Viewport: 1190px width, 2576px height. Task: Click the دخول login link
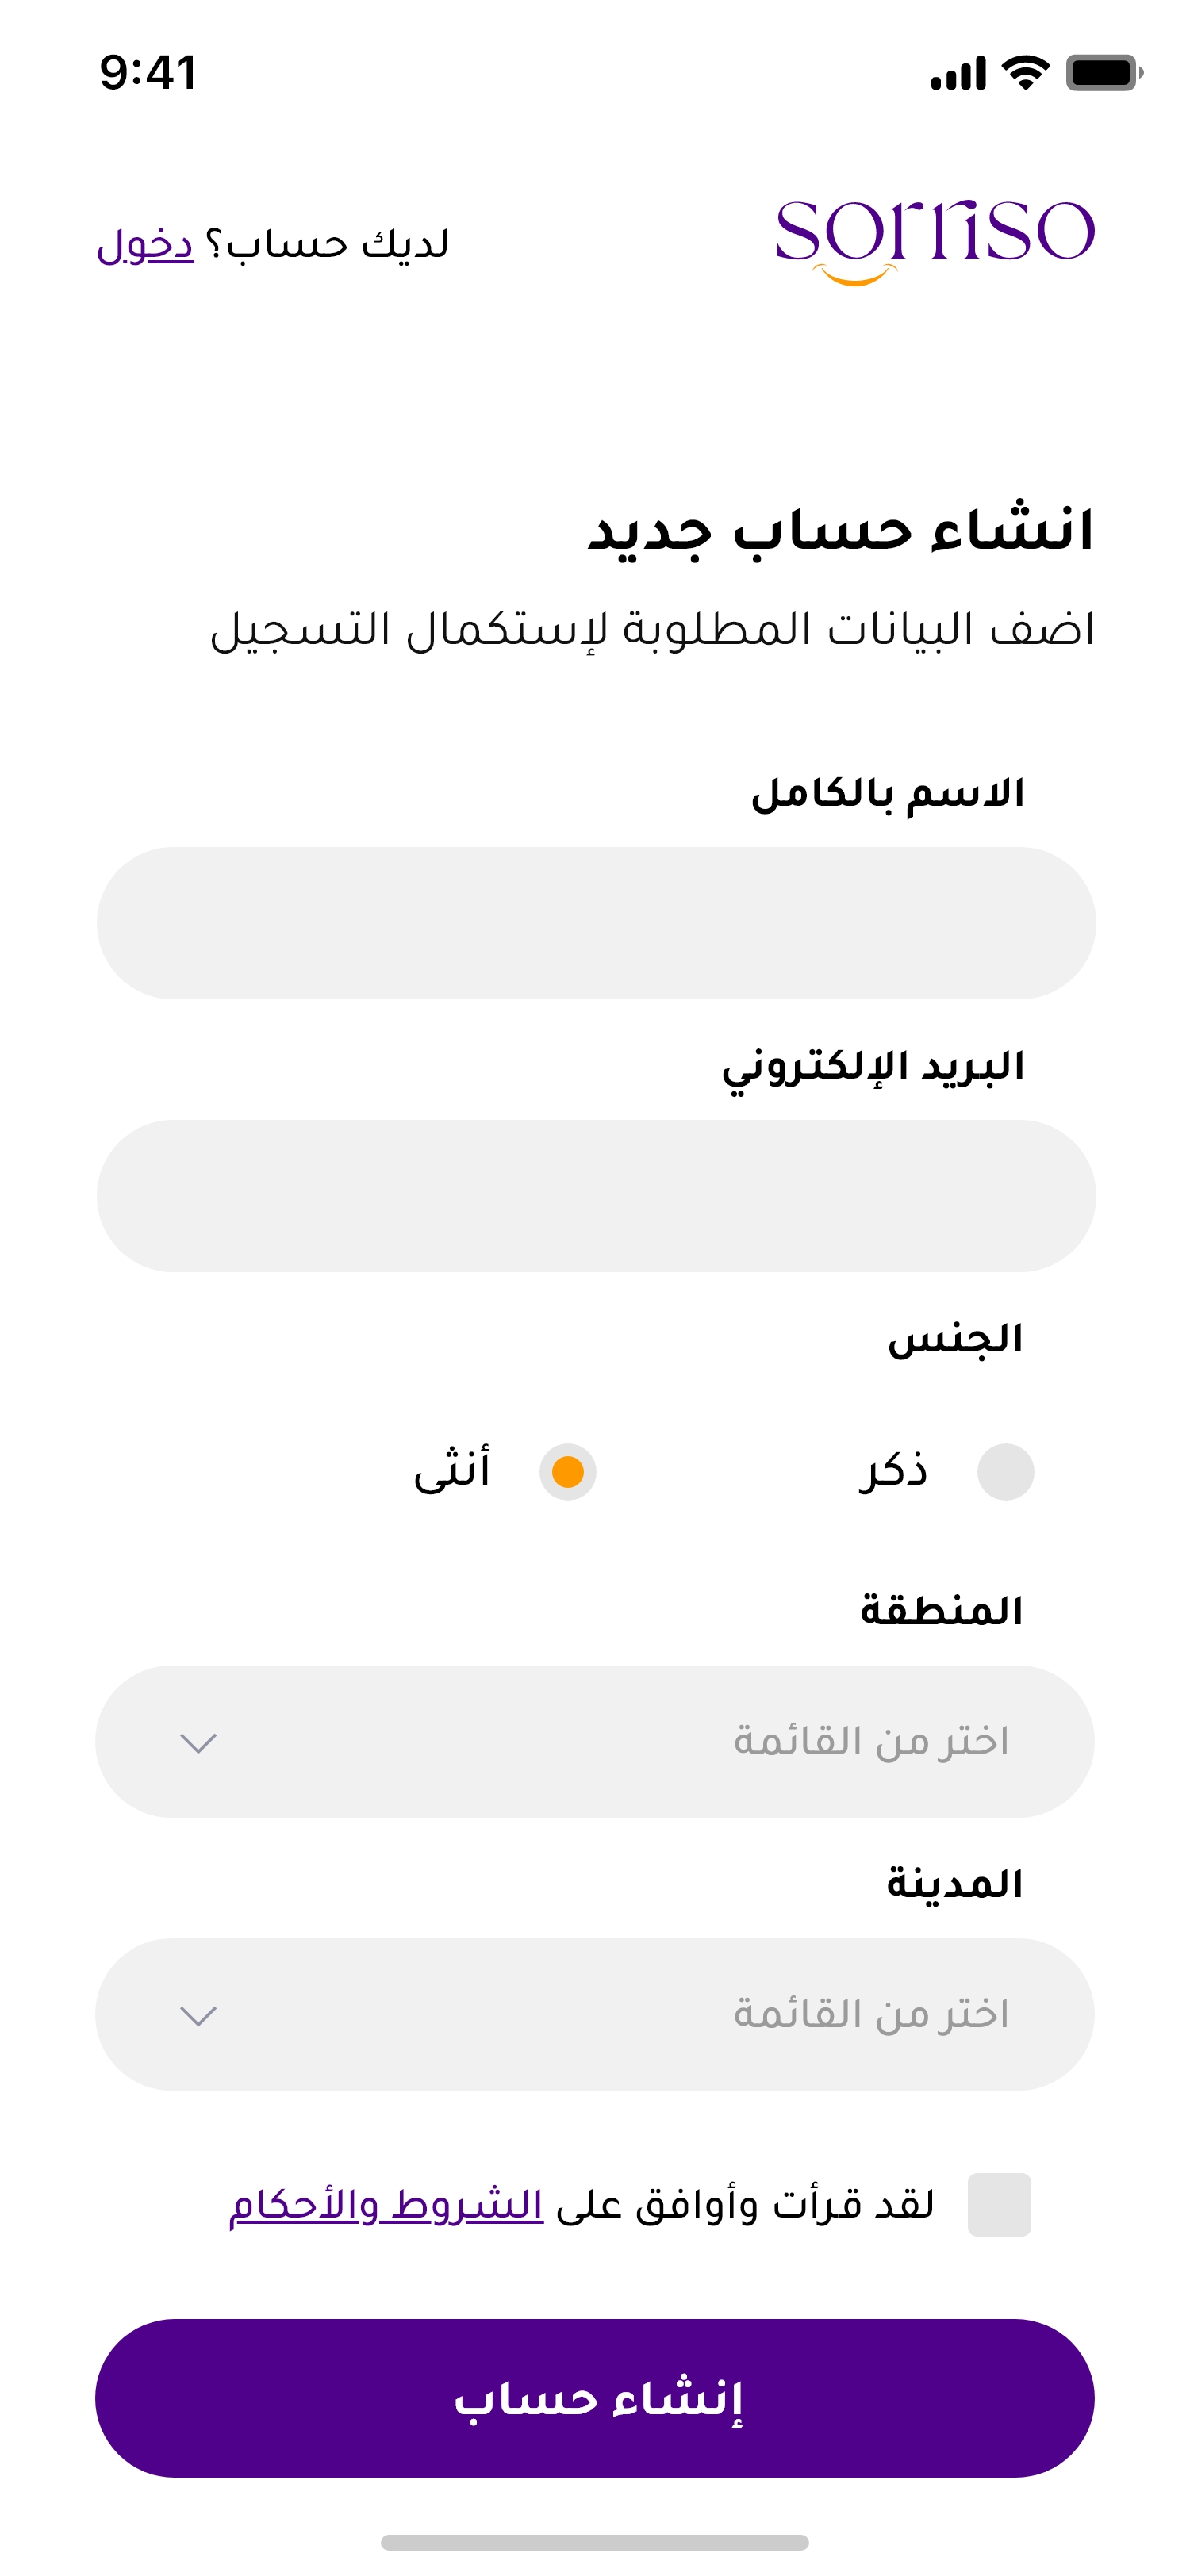tap(145, 244)
